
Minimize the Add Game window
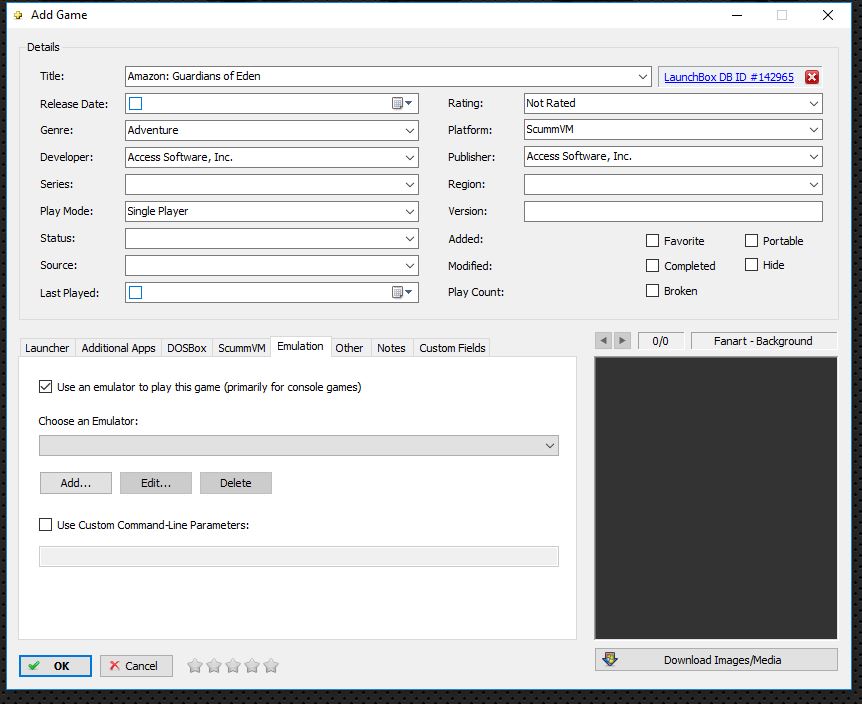[x=737, y=15]
